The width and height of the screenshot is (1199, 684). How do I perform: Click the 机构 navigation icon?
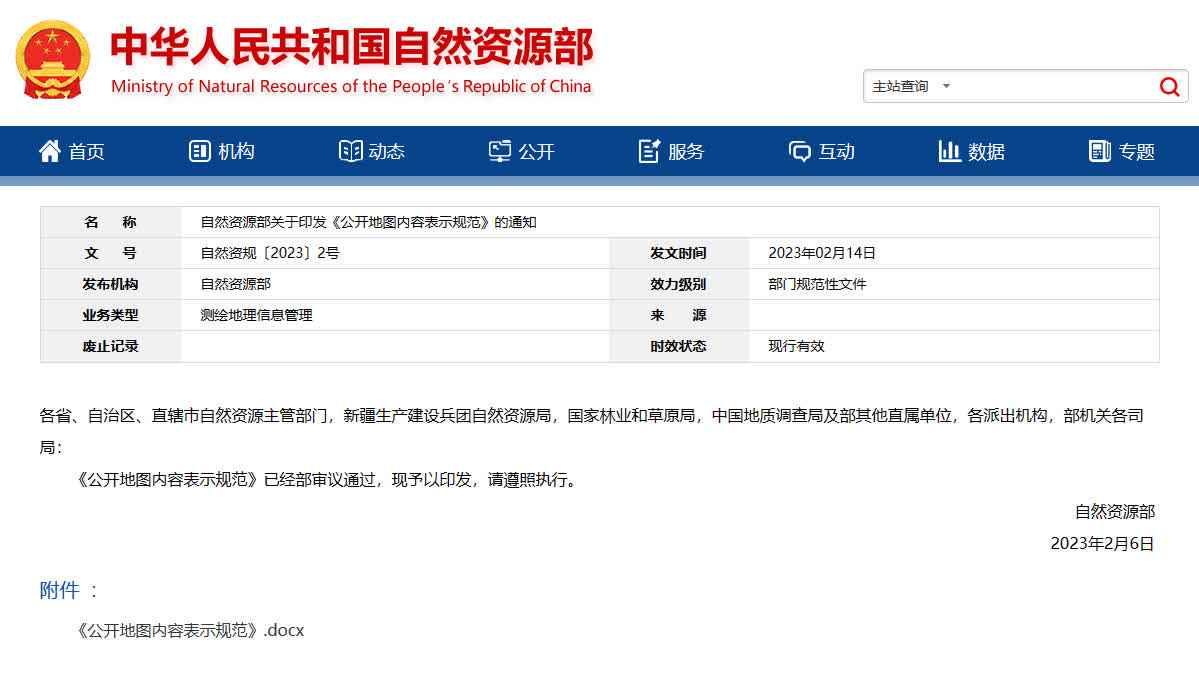coord(200,151)
